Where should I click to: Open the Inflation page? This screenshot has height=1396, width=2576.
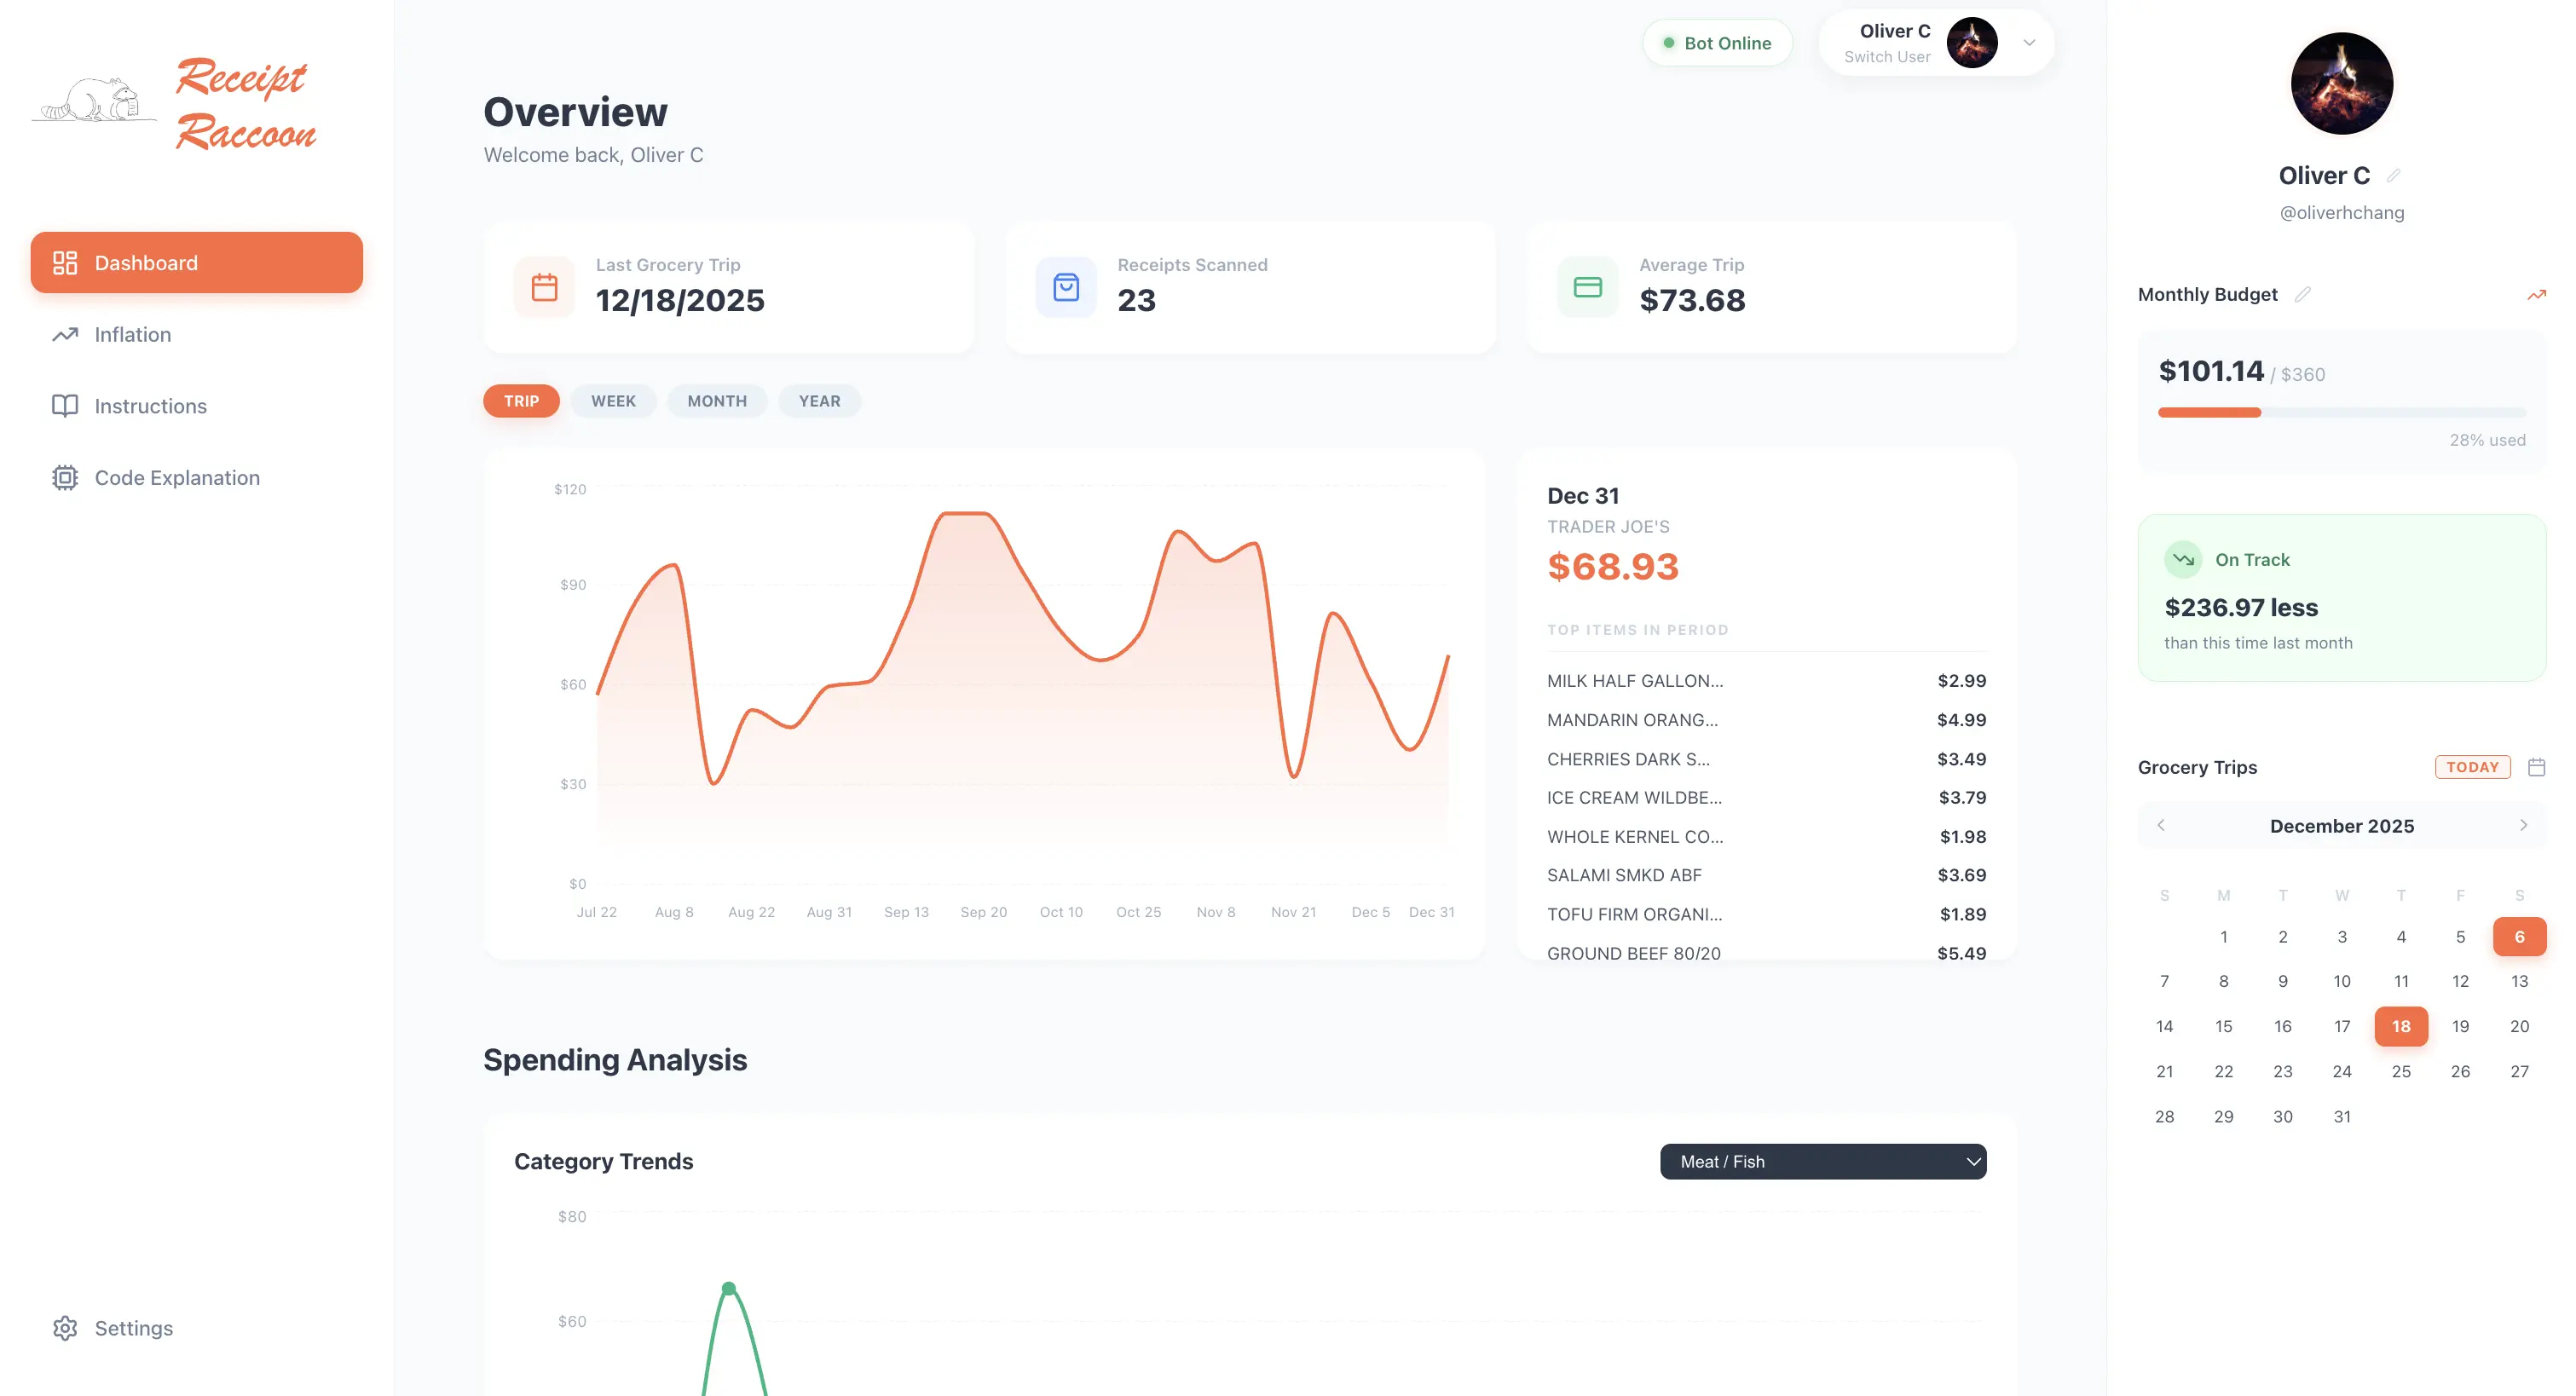pos(133,335)
